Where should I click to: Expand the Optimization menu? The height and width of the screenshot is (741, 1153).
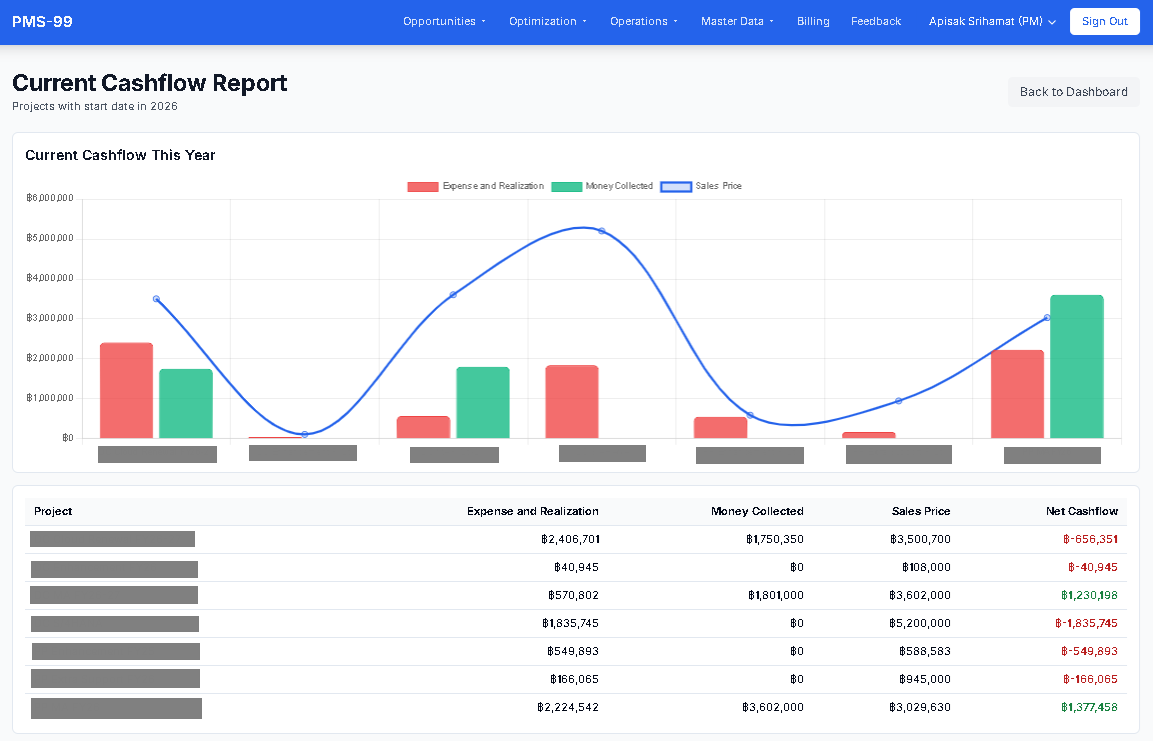(x=547, y=21)
